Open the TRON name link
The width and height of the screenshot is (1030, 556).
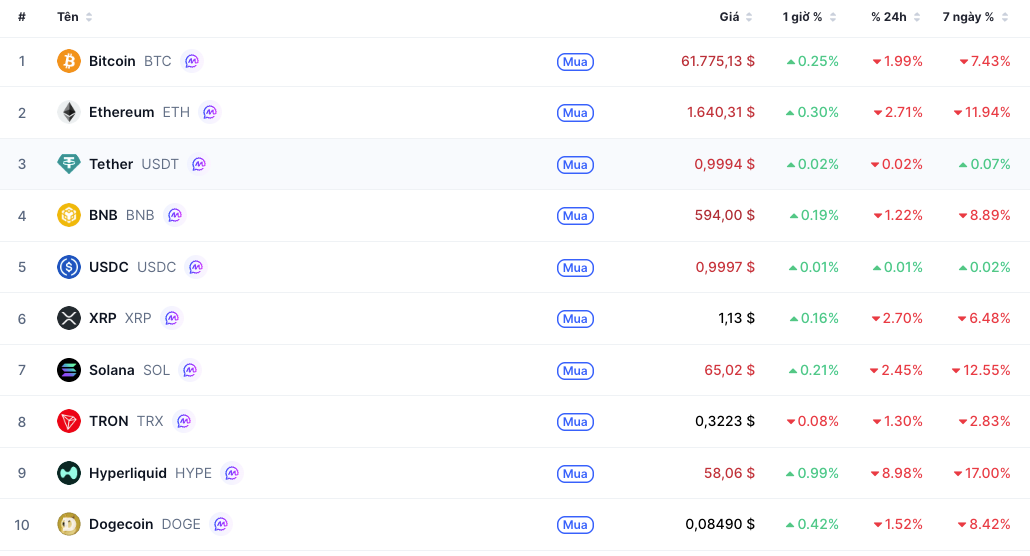coord(108,421)
